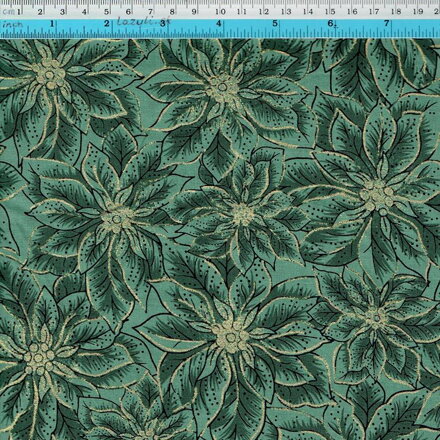The image size is (440, 440).
Task: Click the 10 cm mark on ruler
Action: [220, 12]
